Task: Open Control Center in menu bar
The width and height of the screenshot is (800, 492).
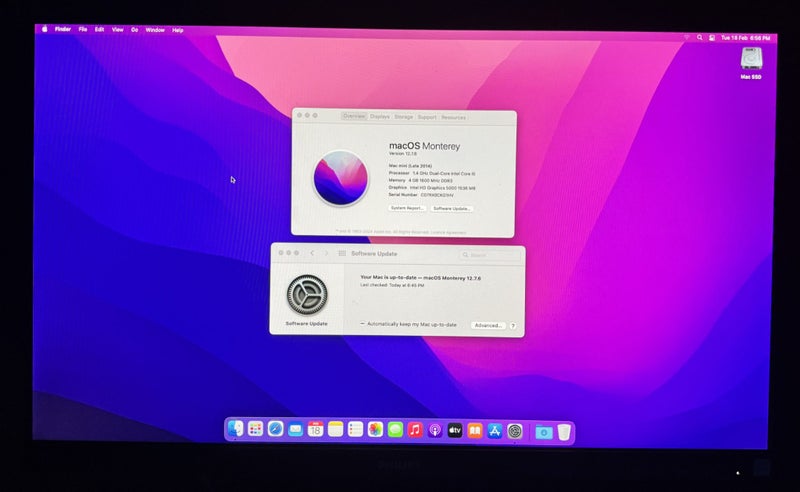Action: [712, 38]
